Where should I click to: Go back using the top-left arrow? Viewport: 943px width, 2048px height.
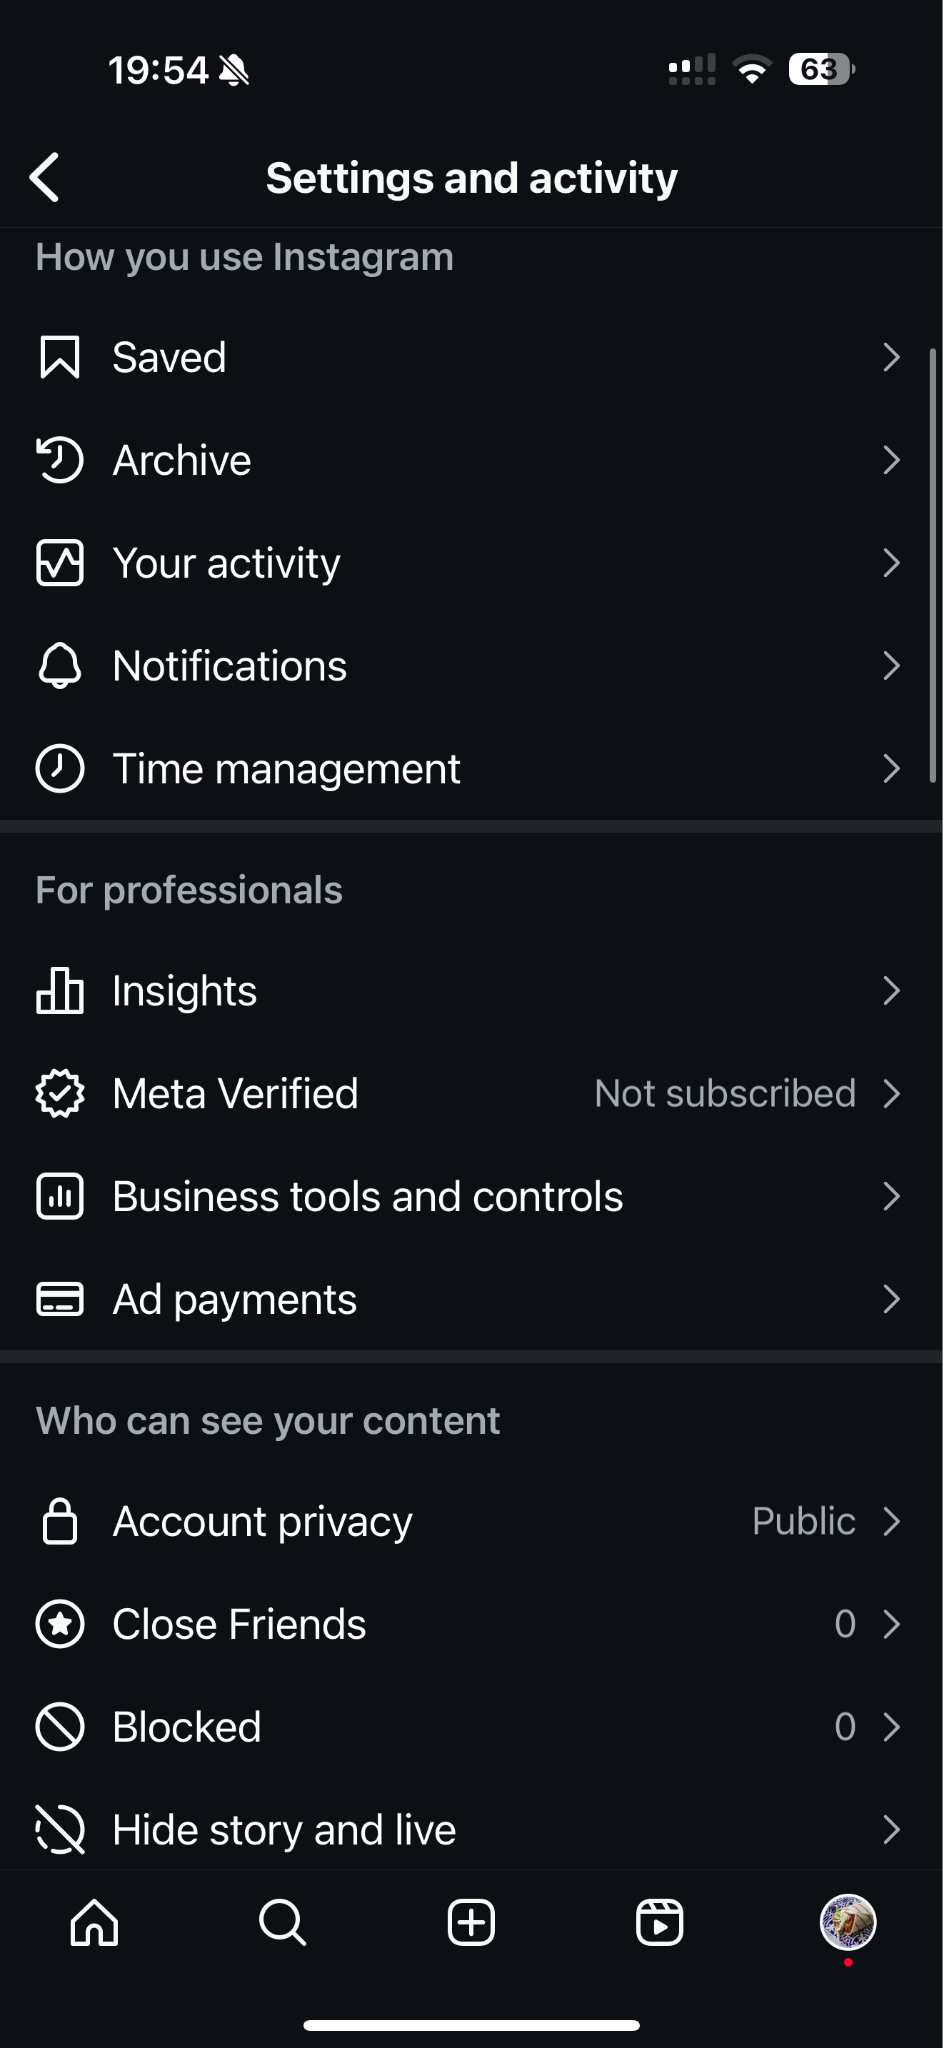click(x=45, y=178)
